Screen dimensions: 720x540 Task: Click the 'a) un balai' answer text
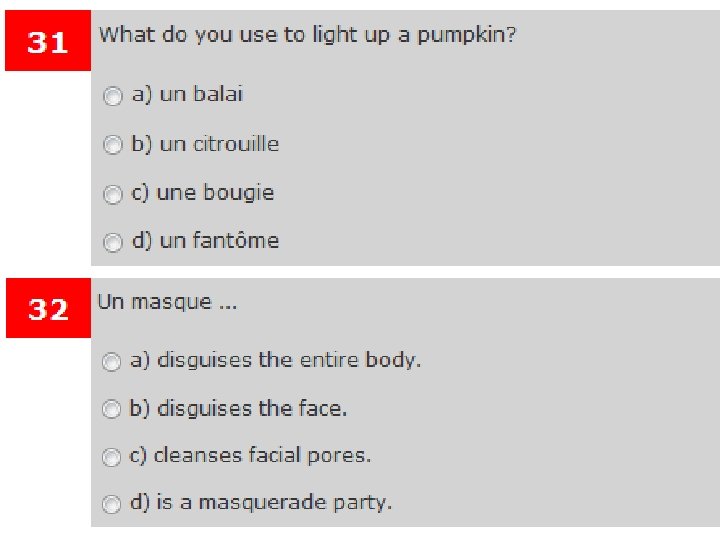coord(187,95)
